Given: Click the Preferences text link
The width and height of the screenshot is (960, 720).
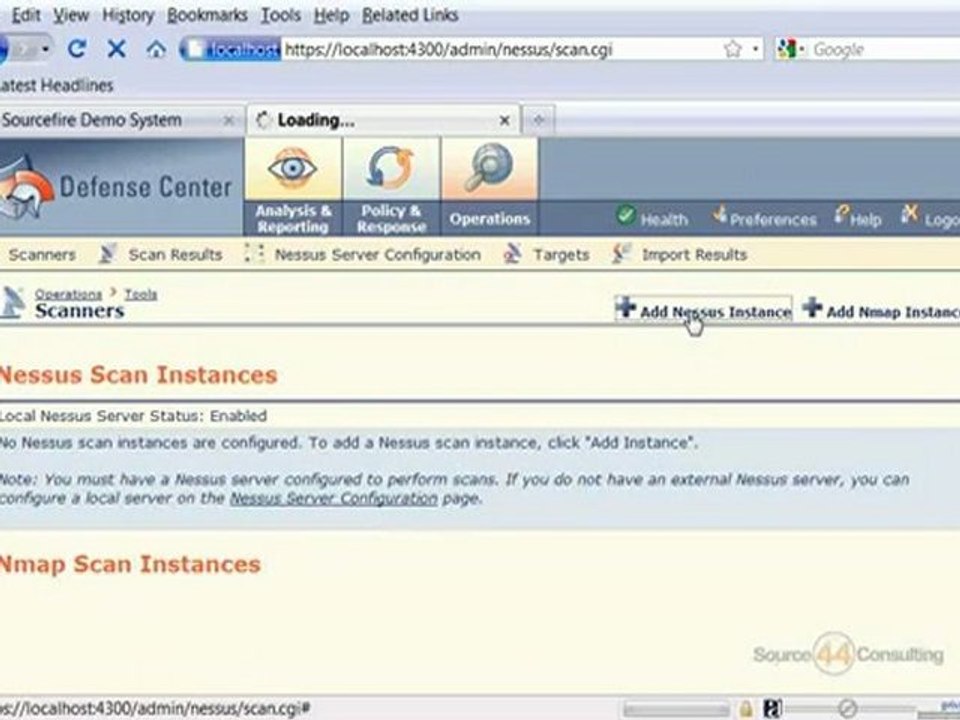Looking at the screenshot, I should 773,219.
